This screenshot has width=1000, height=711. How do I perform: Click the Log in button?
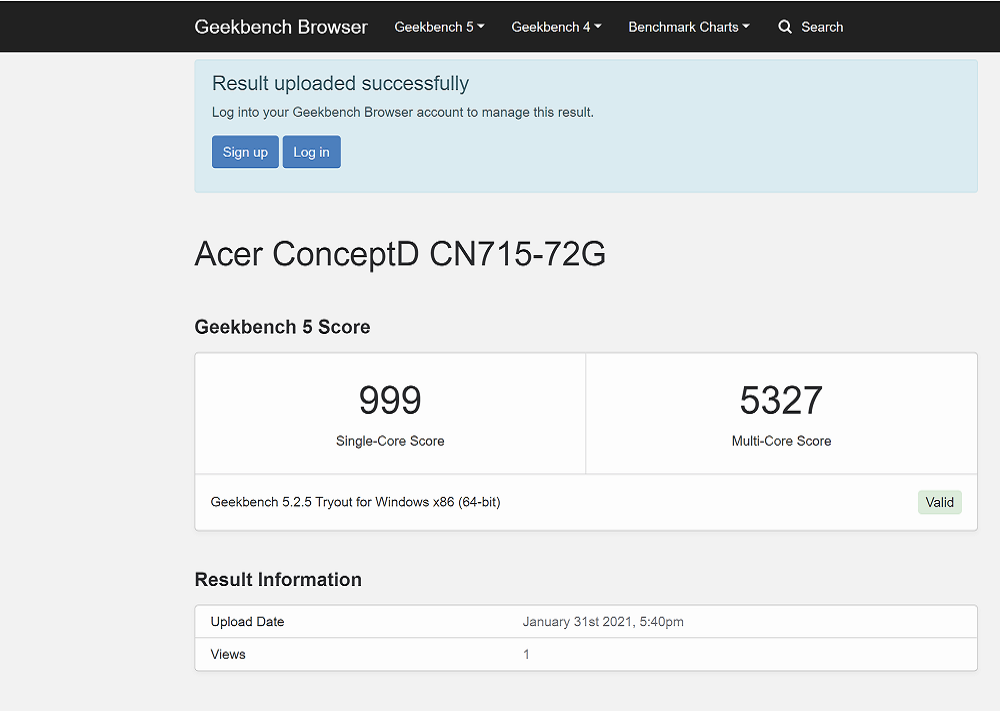coord(311,152)
